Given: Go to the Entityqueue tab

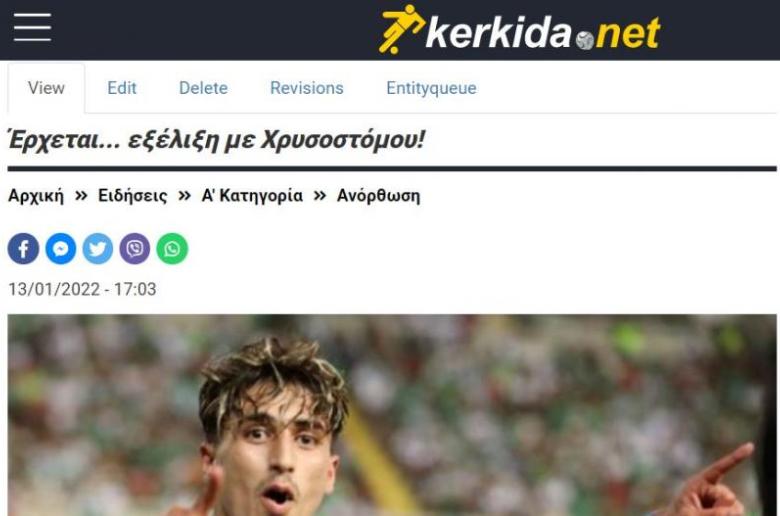Looking at the screenshot, I should coord(431,88).
